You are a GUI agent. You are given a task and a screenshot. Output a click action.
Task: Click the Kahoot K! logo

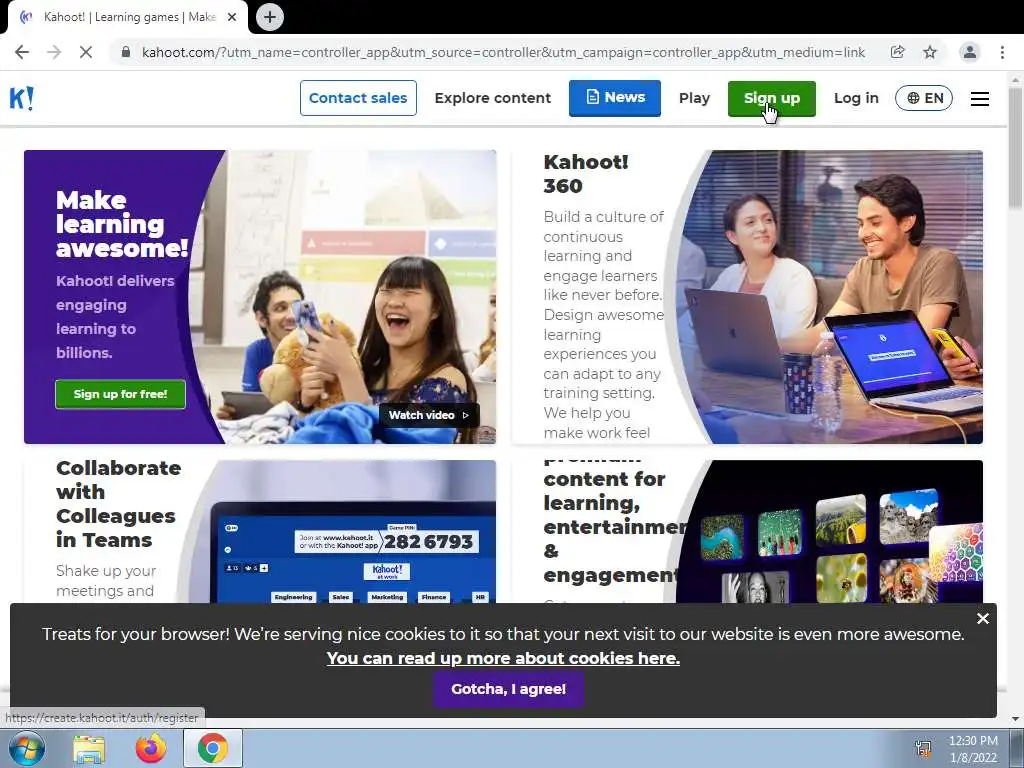(22, 99)
